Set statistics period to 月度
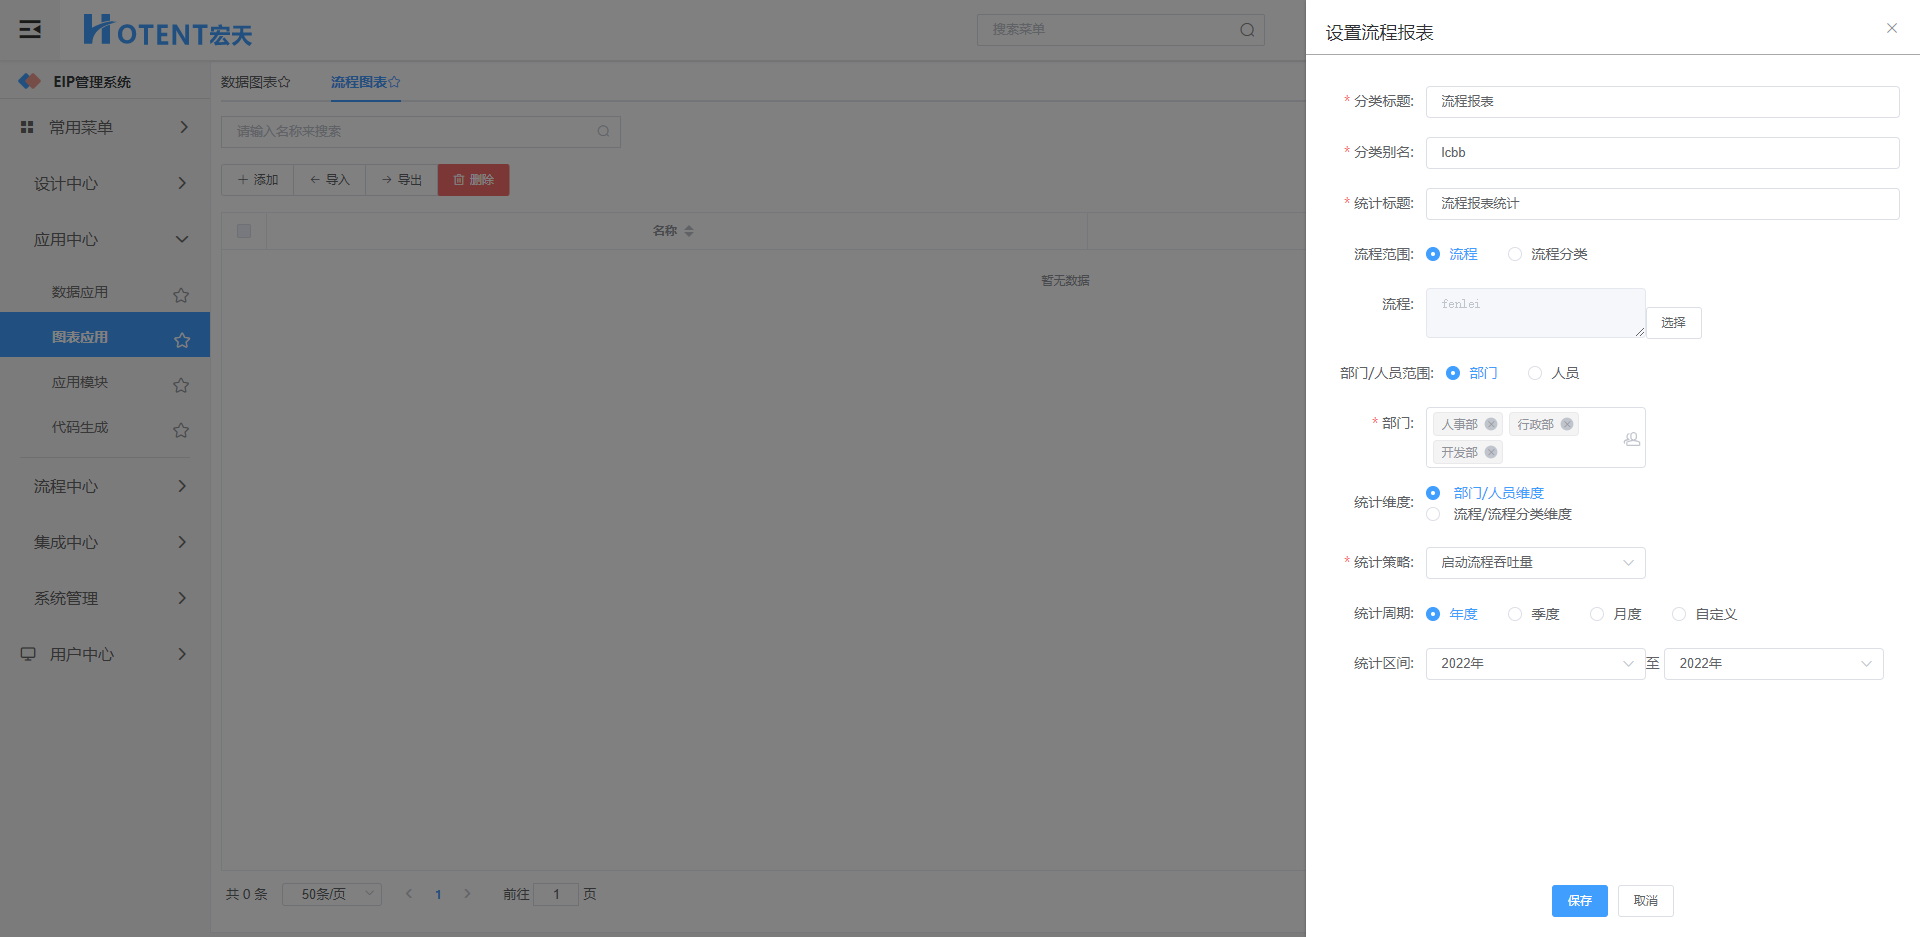 [1597, 614]
